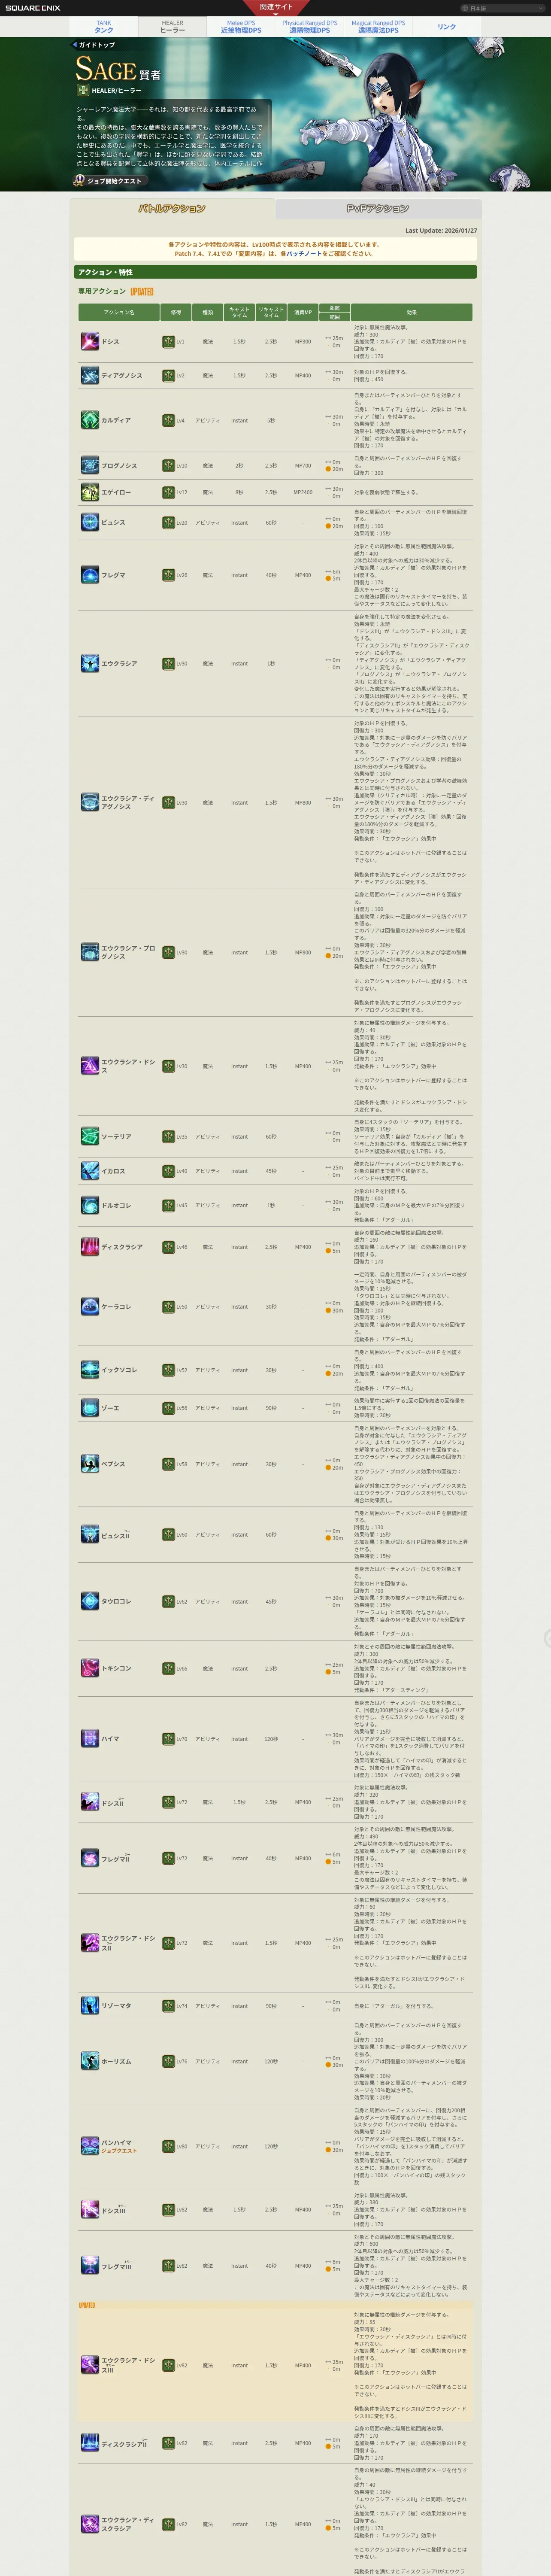Click the 専用アクション subheading
Image resolution: width=551 pixels, height=2576 pixels.
point(102,291)
